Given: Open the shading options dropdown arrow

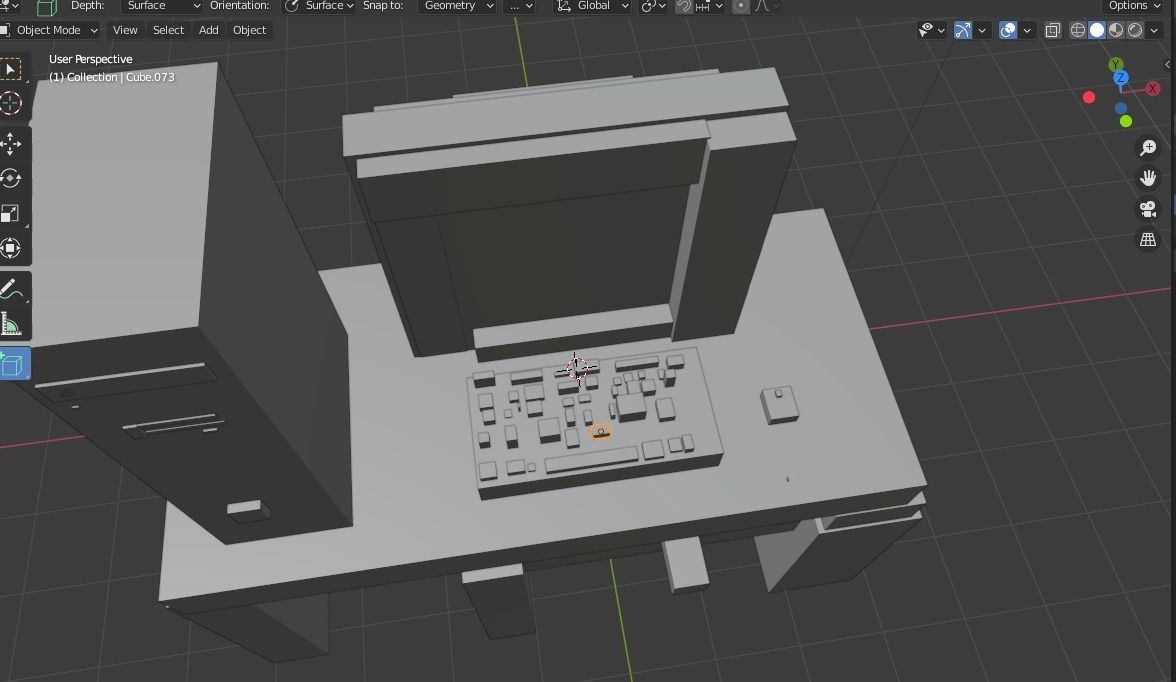Looking at the screenshot, I should pyautogui.click(x=1154, y=30).
